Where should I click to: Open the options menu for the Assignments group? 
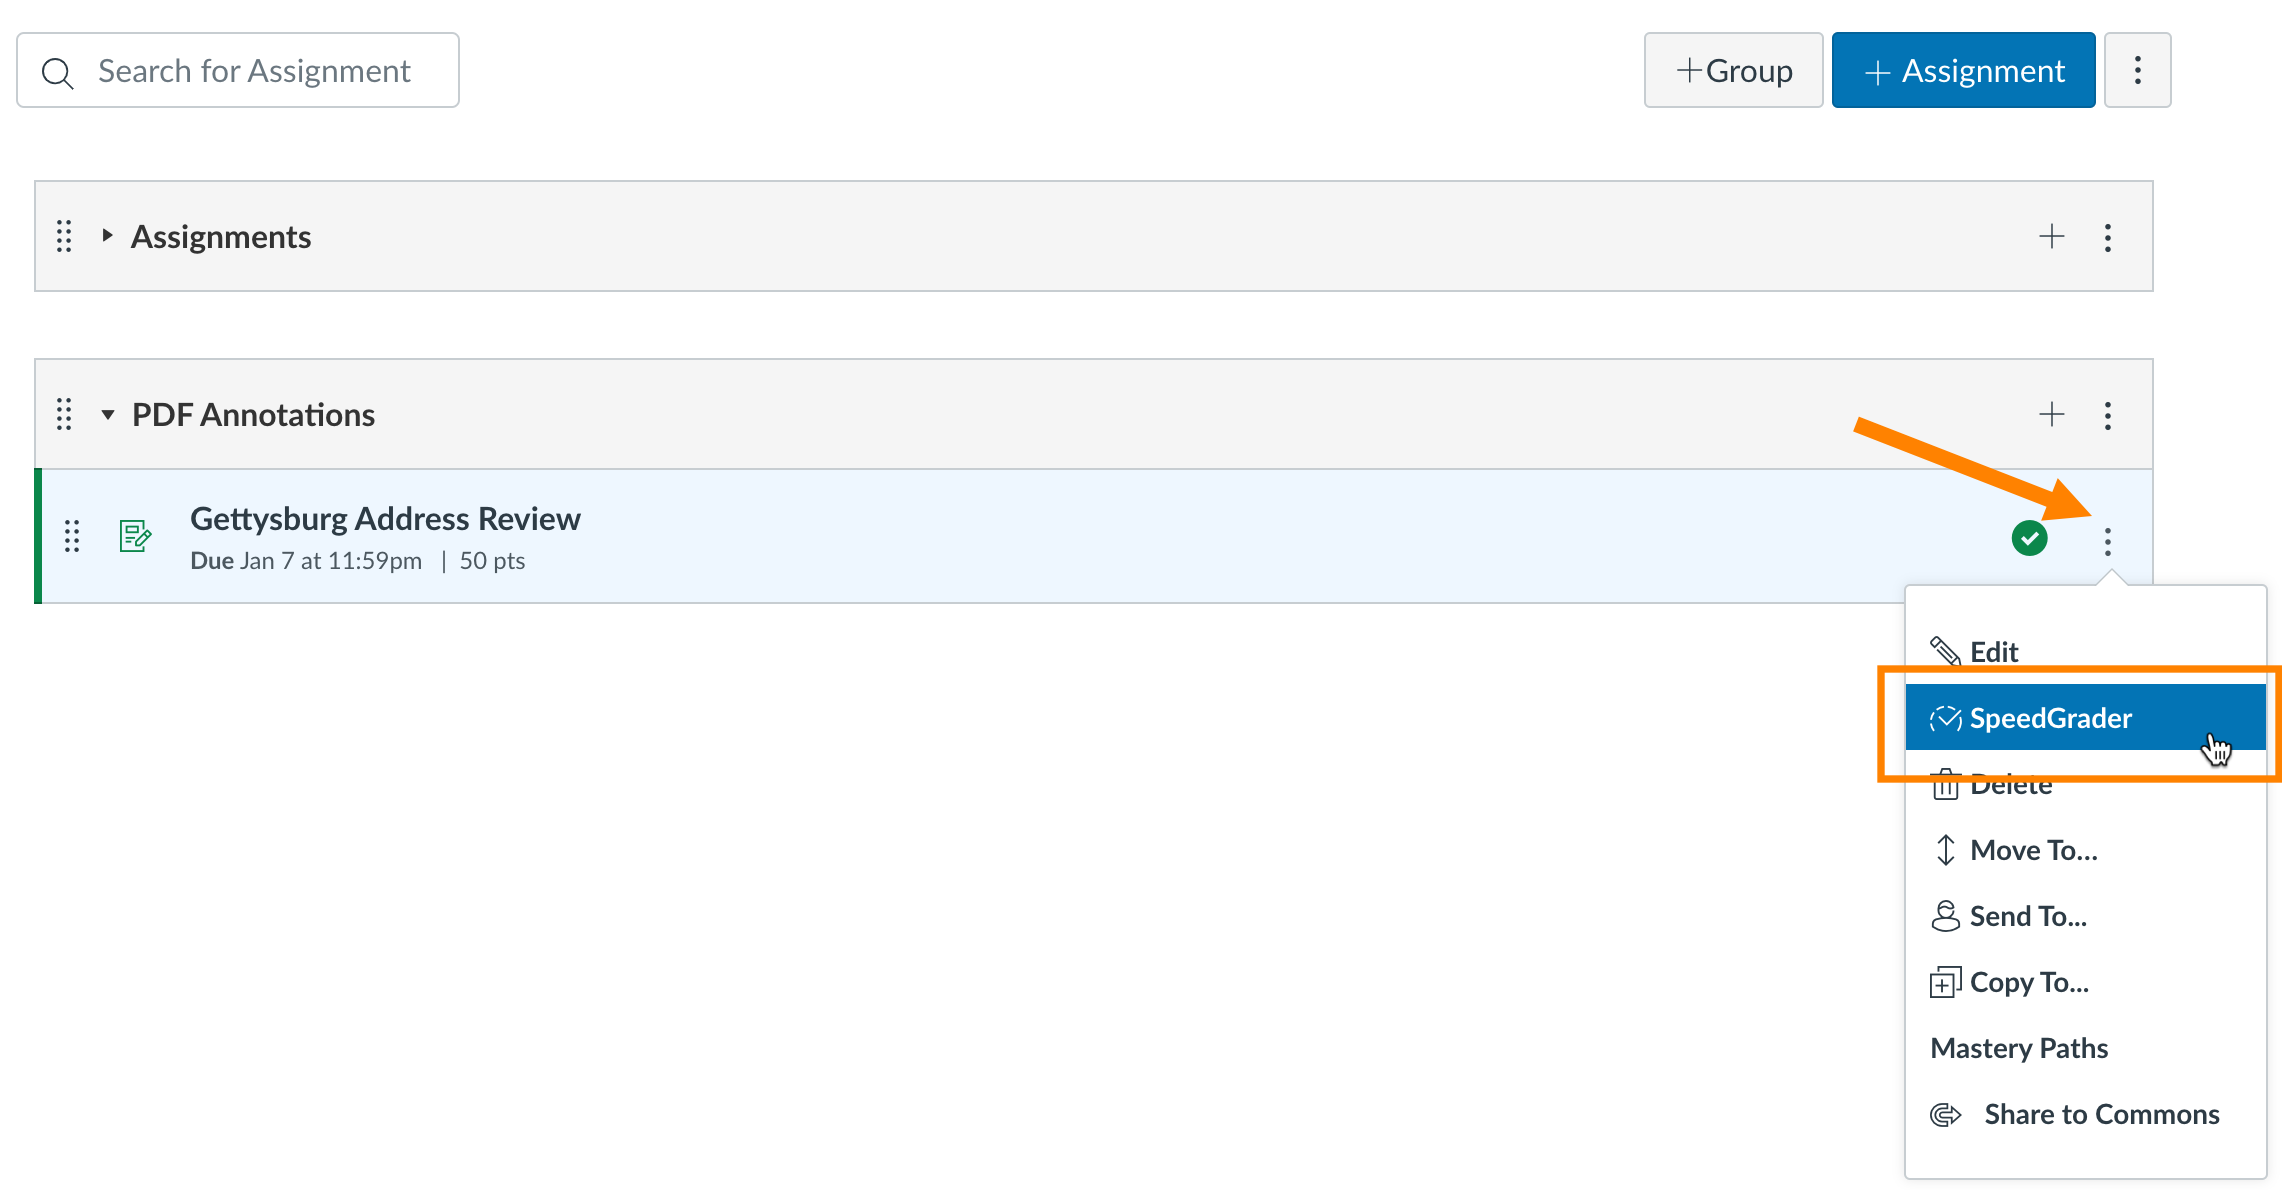pyautogui.click(x=2108, y=237)
